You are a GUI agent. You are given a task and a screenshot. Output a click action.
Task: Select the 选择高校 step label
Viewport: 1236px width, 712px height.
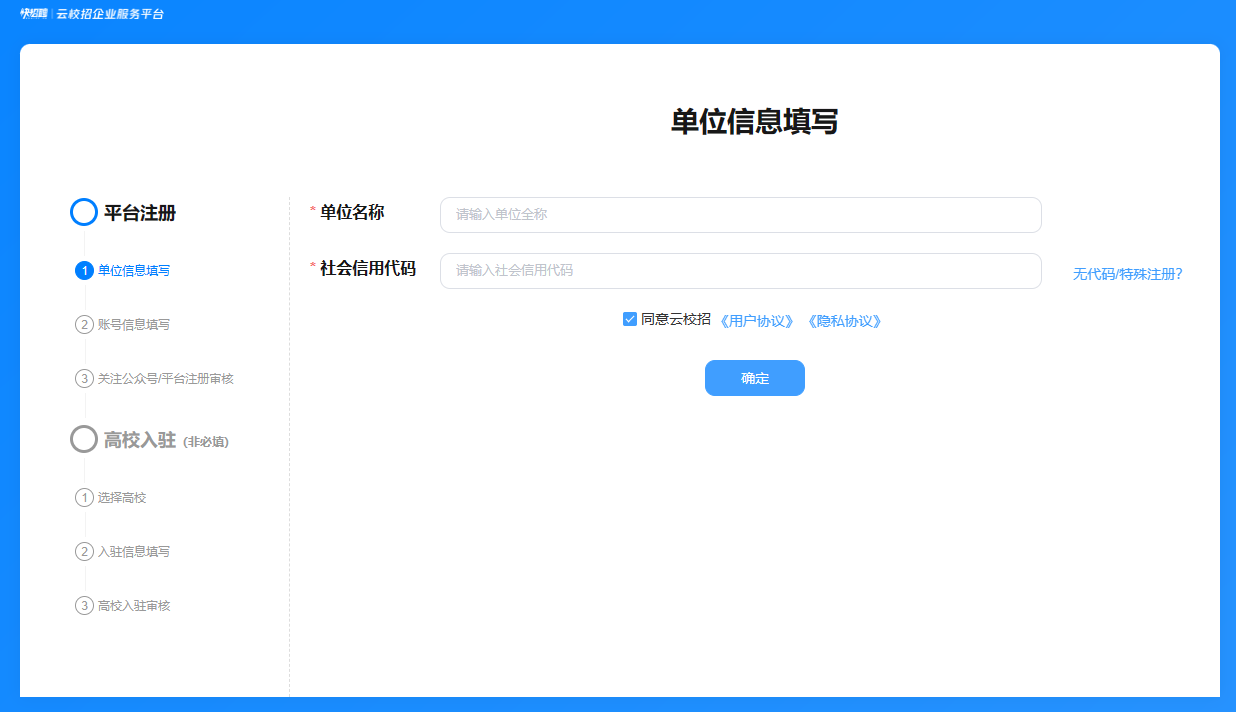tap(122, 497)
